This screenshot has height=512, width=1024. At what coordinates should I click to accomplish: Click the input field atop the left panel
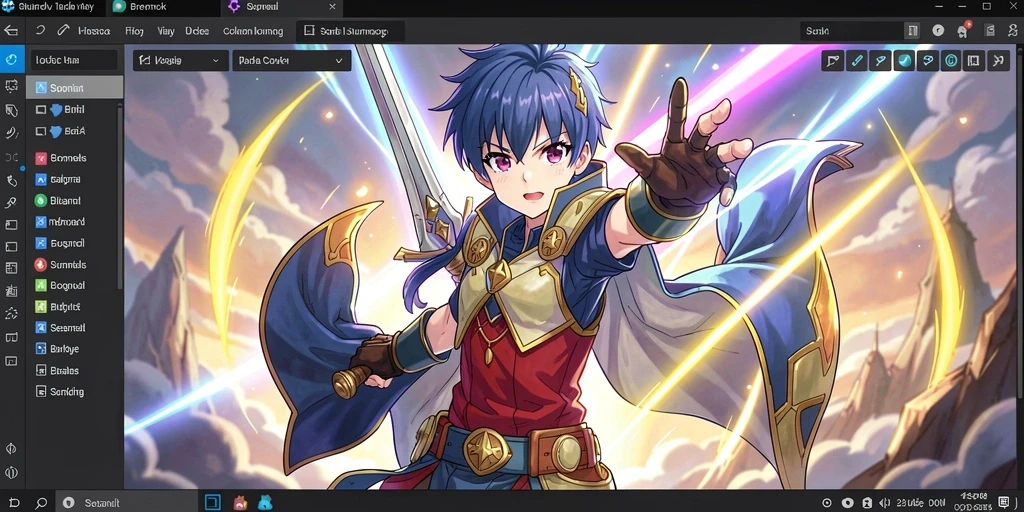coord(74,60)
